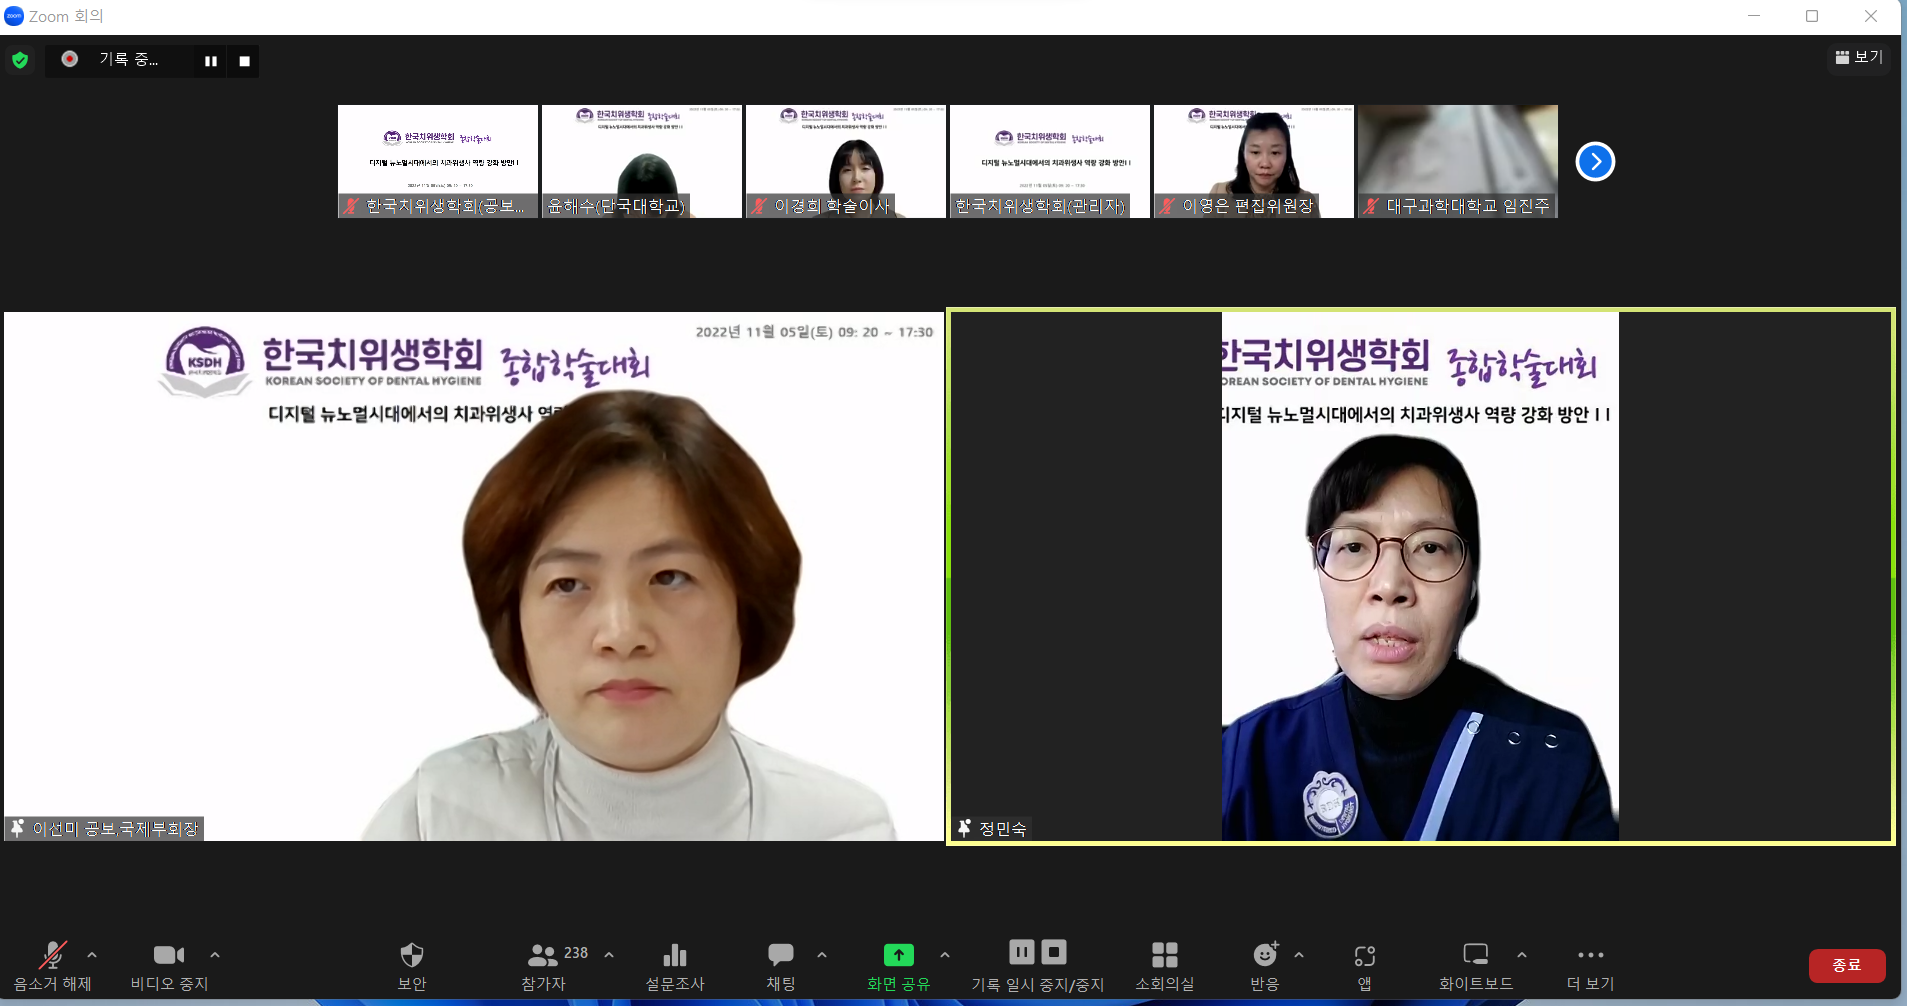The height and width of the screenshot is (1006, 1907).
Task: Pause recording in the top recording bar
Action: click(x=211, y=61)
